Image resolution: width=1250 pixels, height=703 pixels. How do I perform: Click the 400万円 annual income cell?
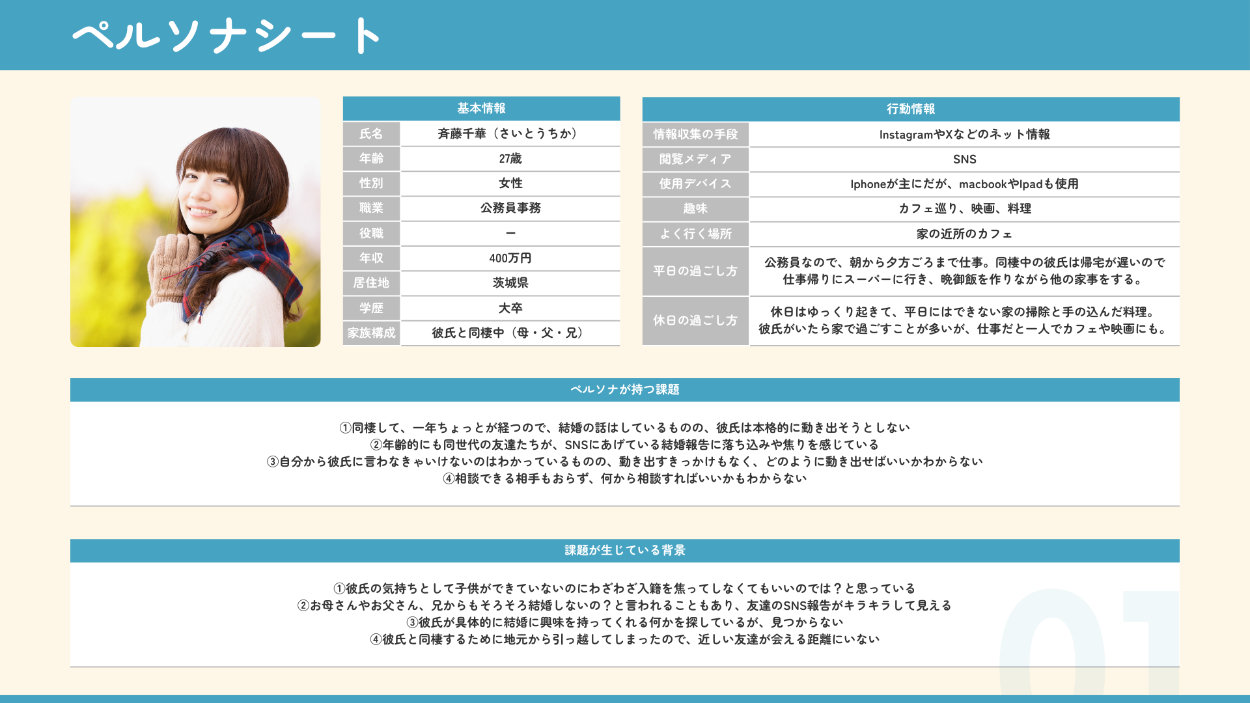point(510,258)
